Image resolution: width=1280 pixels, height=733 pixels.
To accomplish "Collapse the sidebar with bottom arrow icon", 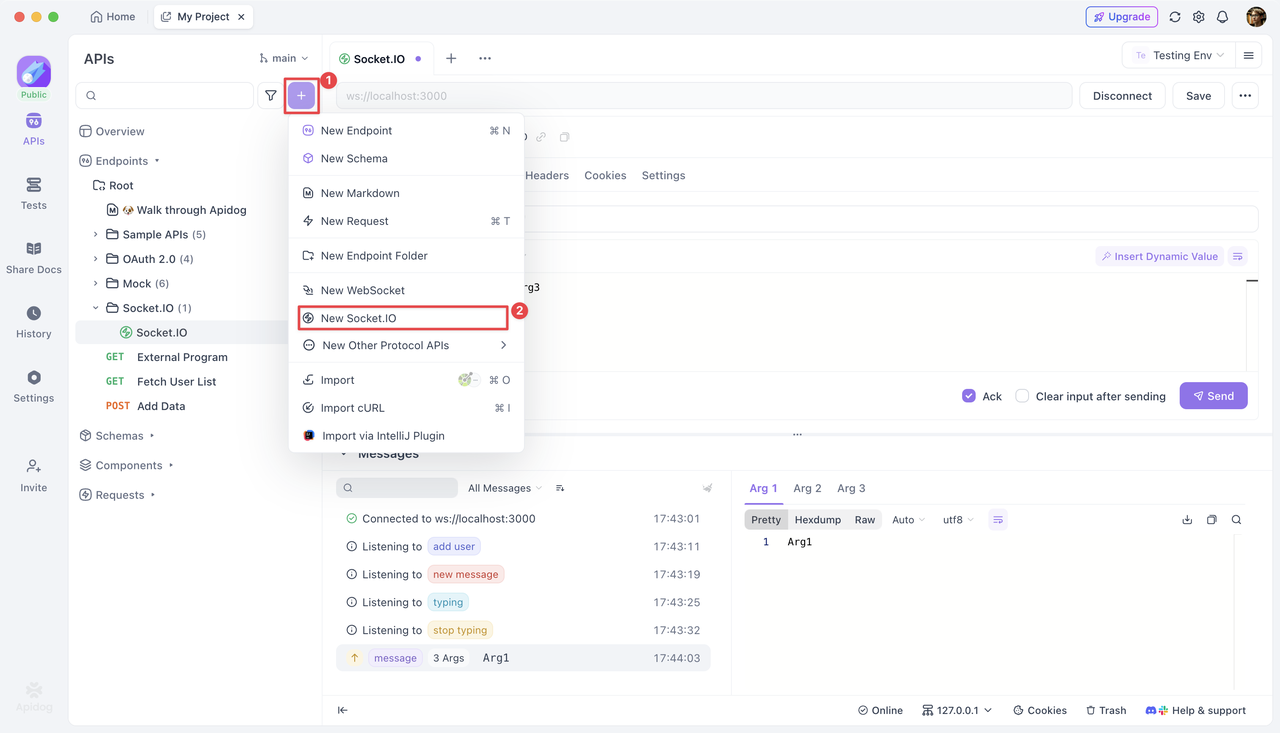I will point(342,710).
